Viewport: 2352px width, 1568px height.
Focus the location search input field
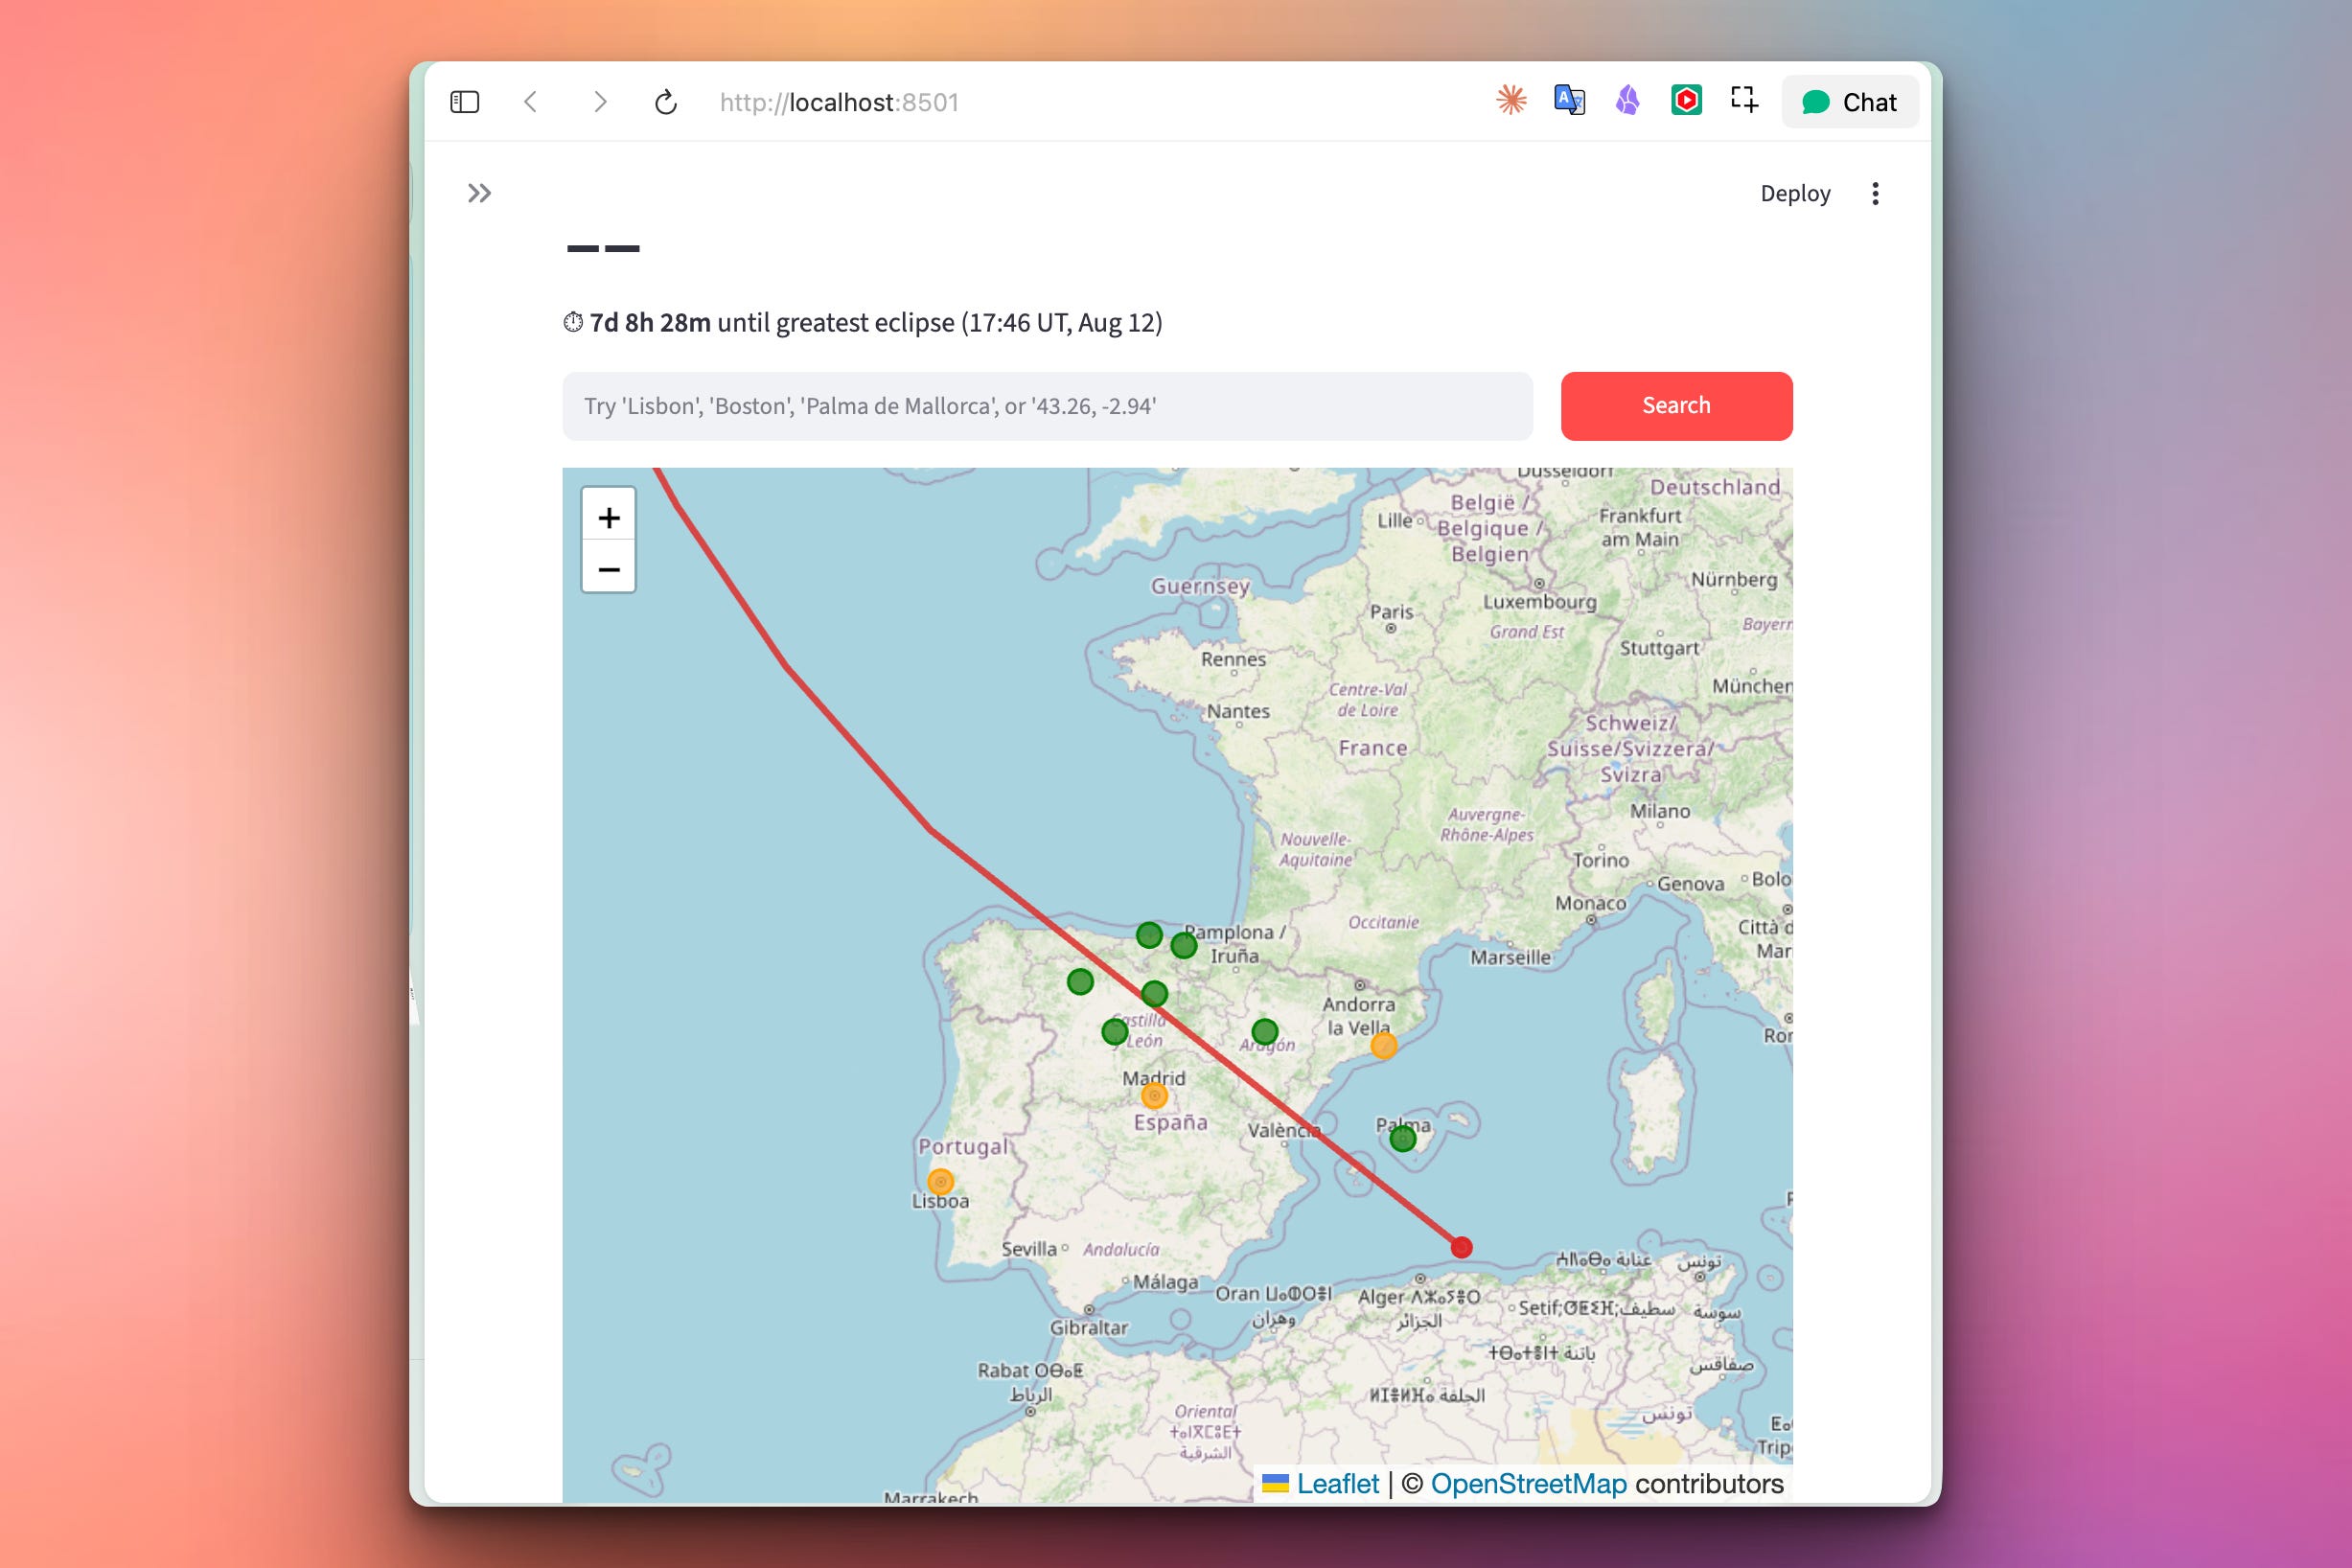click(x=1047, y=406)
